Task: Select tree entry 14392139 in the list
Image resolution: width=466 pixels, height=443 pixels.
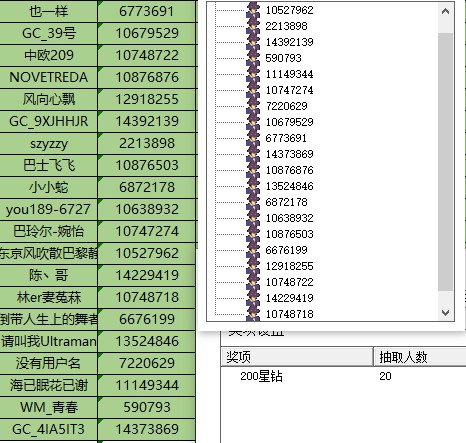Action: 289,42
